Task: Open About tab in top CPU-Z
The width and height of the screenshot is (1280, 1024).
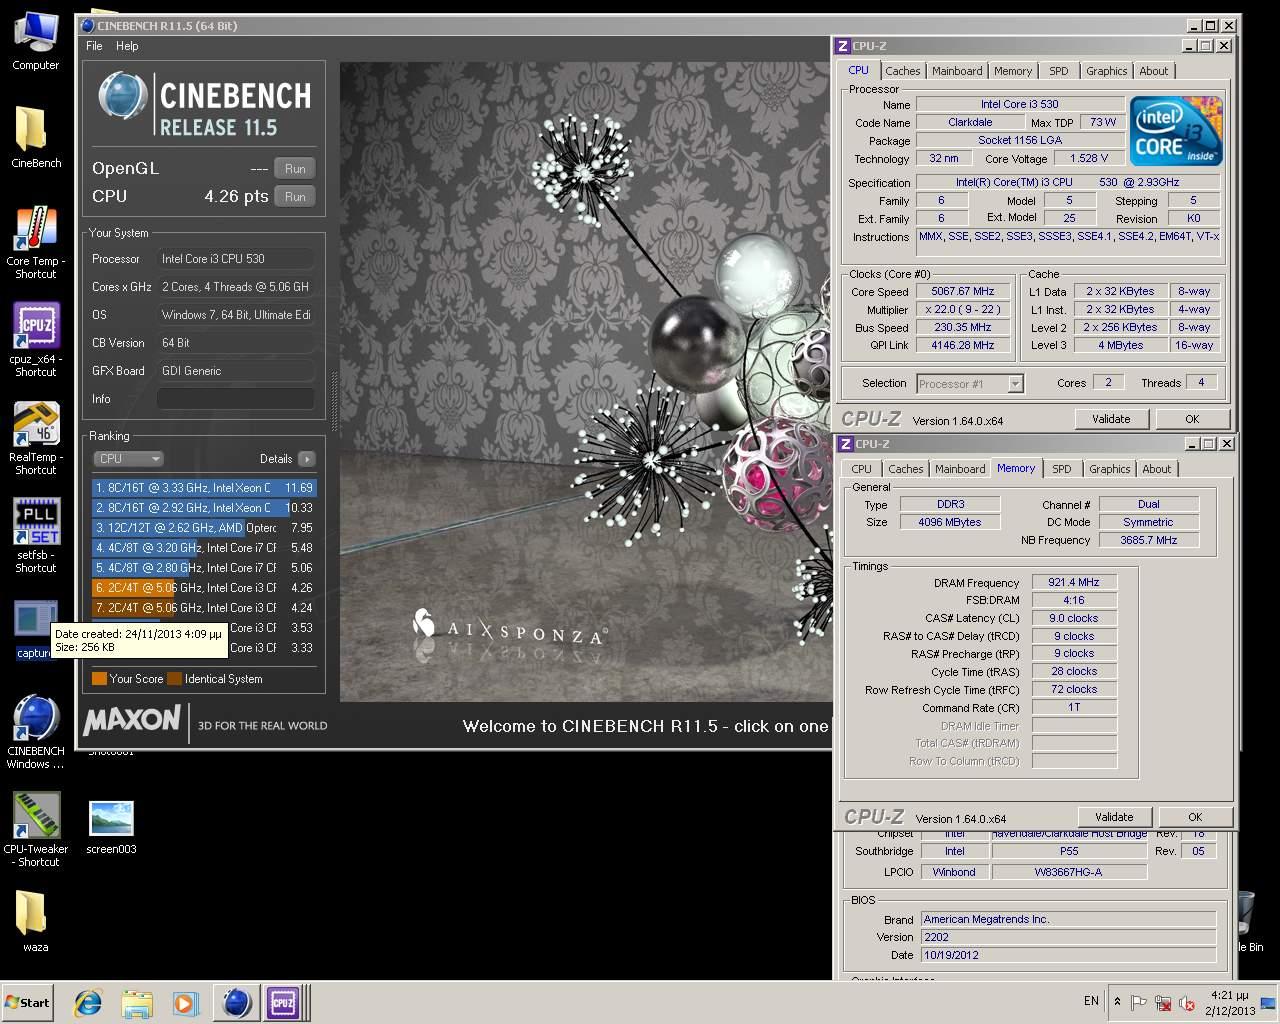Action: point(1154,71)
